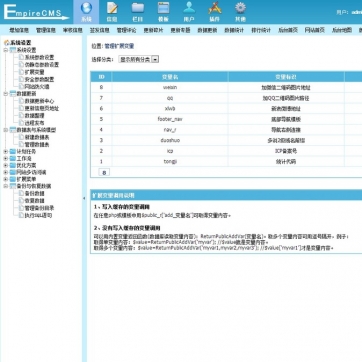This screenshot has height=362, width=362.
Task: Hide the left sidebar with the arrow handle
Action: 84,198
